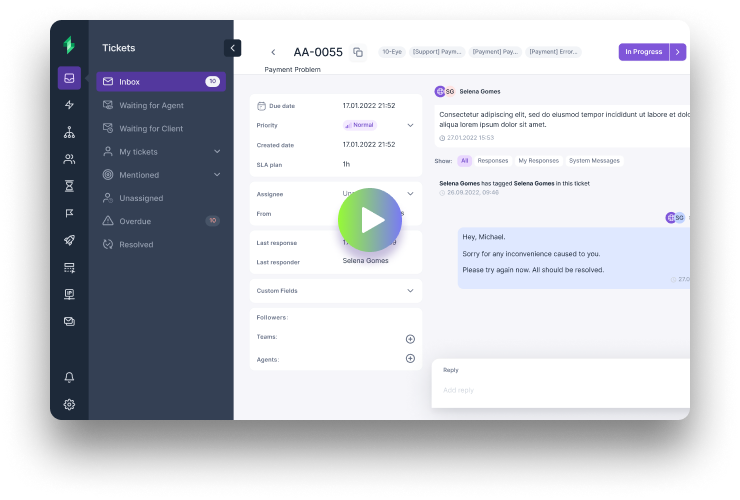Click the lightning bolt icon in sidebar
Screen dimensions: 740x500
(x=69, y=105)
